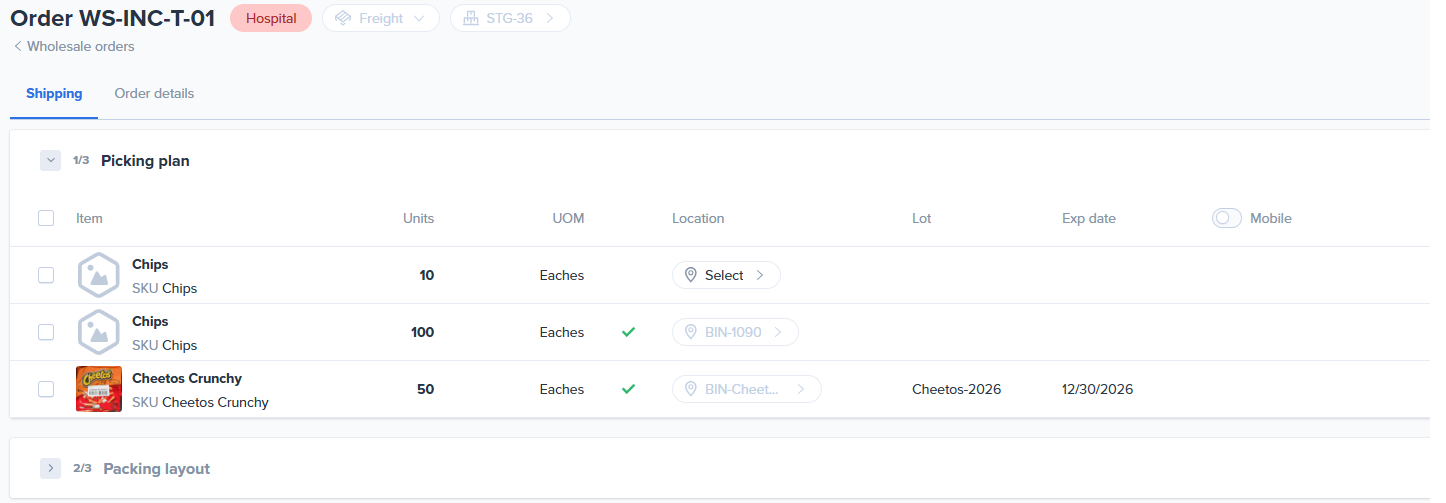Viewport: 1446px width, 503px height.
Task: Click the green checkmark on Cheetos Crunchy row
Action: click(628, 389)
